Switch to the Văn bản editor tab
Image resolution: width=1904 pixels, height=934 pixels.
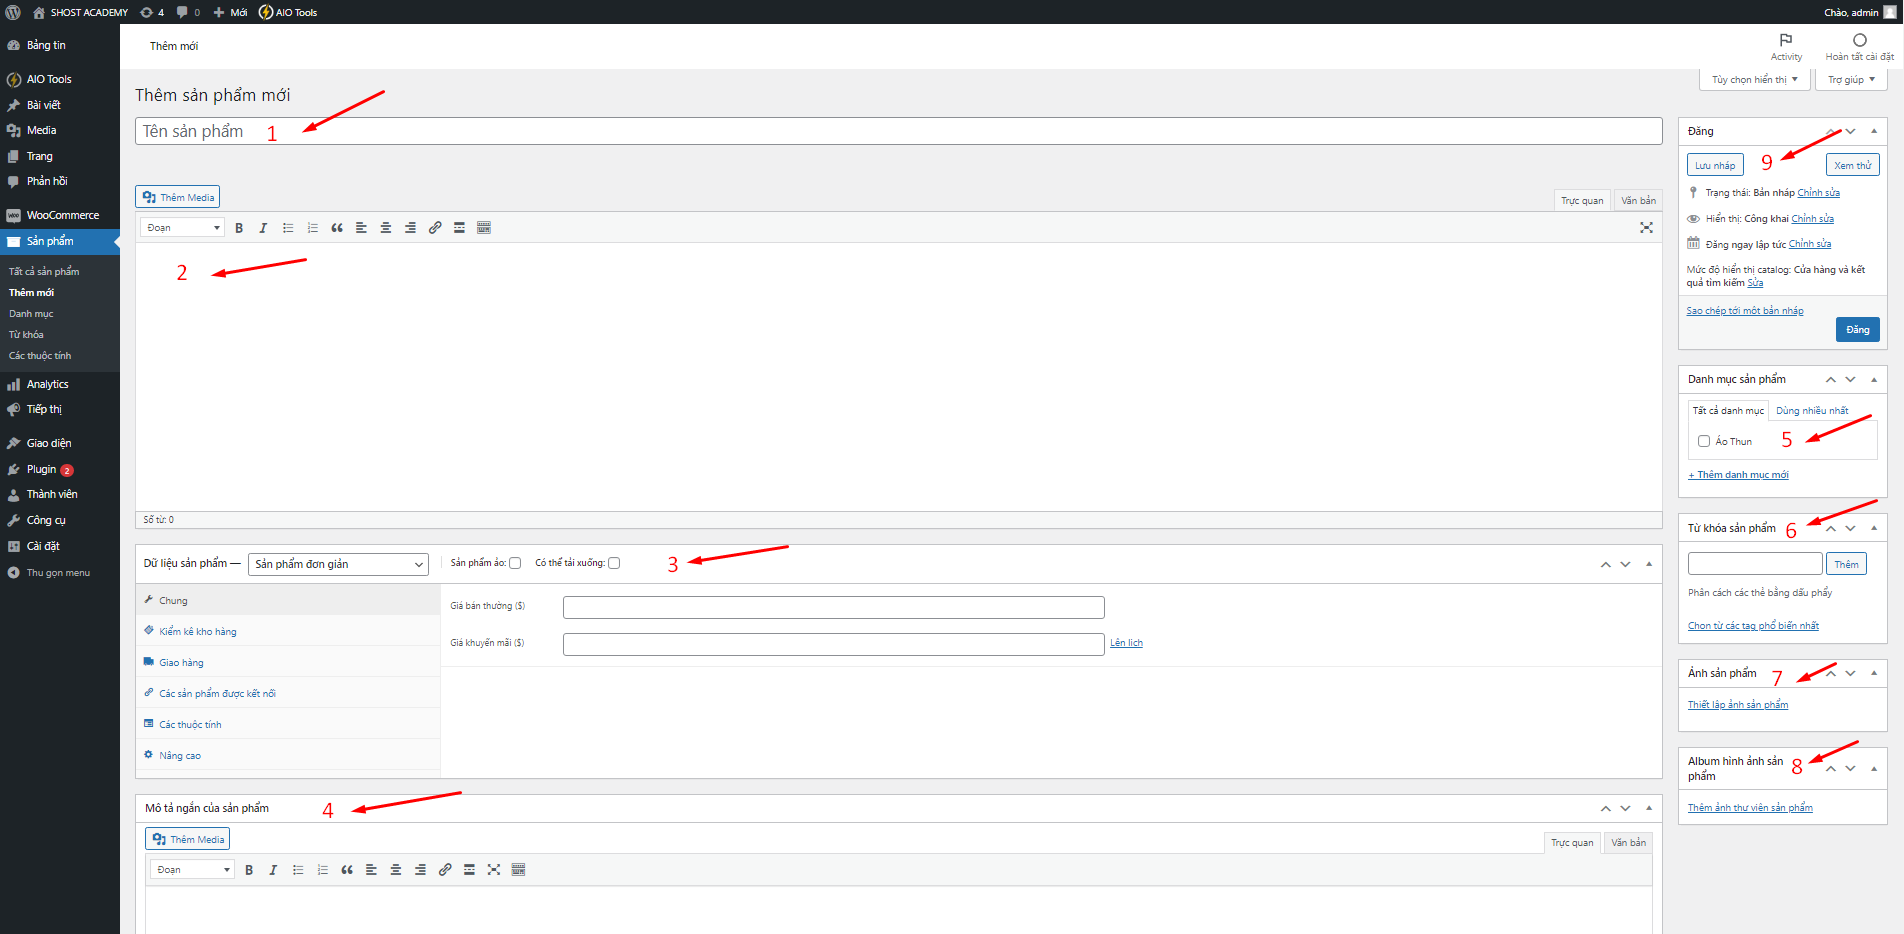[x=1638, y=200]
